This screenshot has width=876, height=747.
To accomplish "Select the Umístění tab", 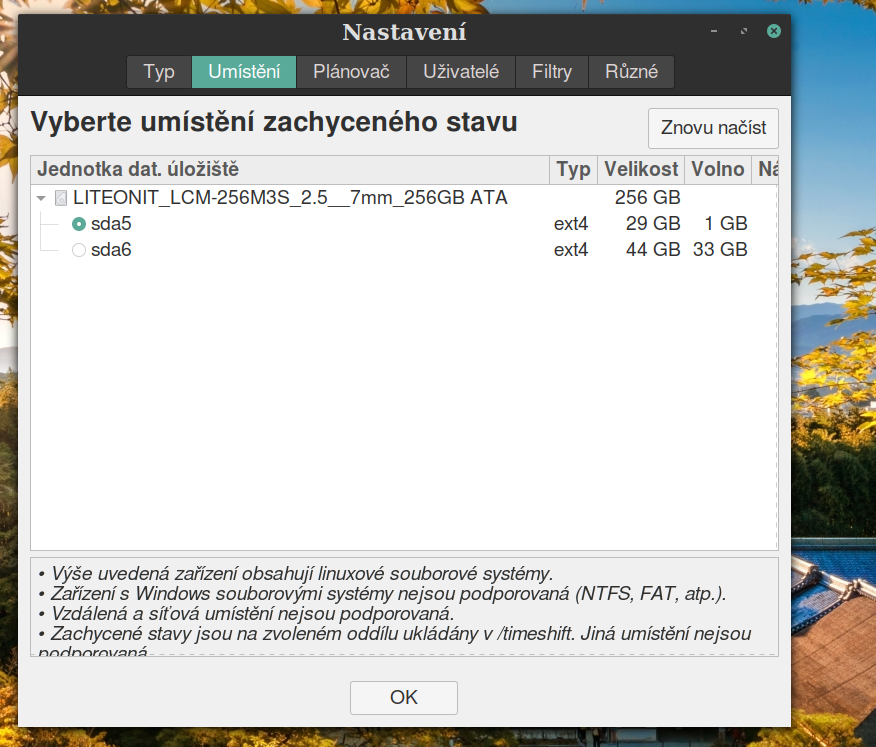I will point(244,72).
